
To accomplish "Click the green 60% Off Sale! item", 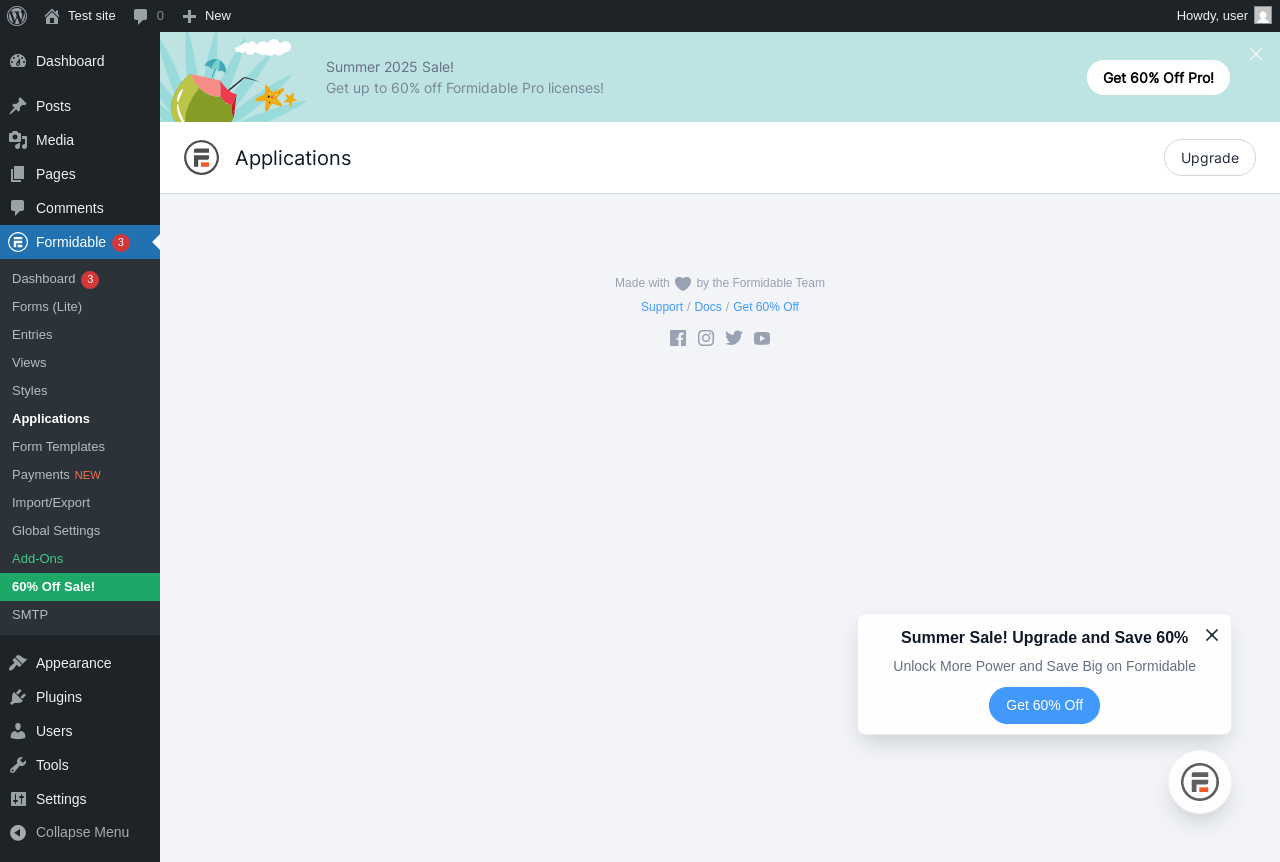I will tap(80, 587).
